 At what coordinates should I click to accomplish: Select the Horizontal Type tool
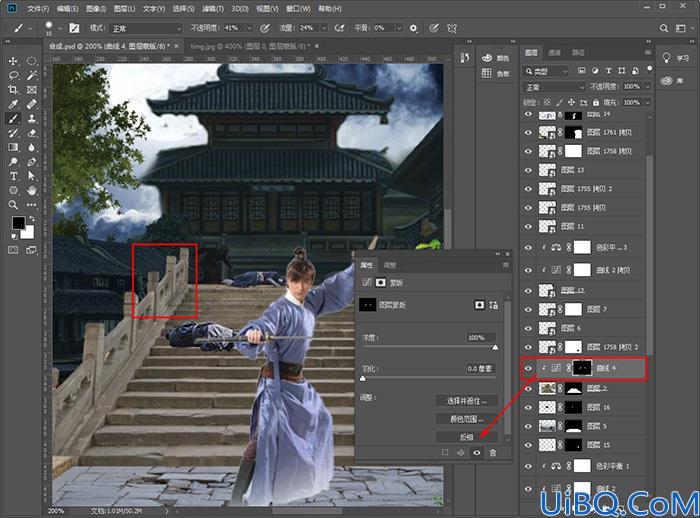point(13,176)
